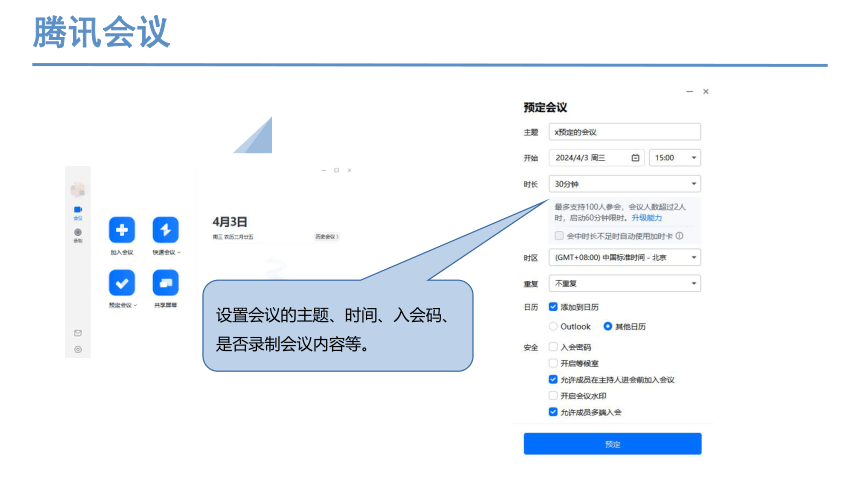This screenshot has height=484, width=860.
Task: Toggle 允许成员在主持人进会前加入会议 checkbox
Action: point(553,379)
